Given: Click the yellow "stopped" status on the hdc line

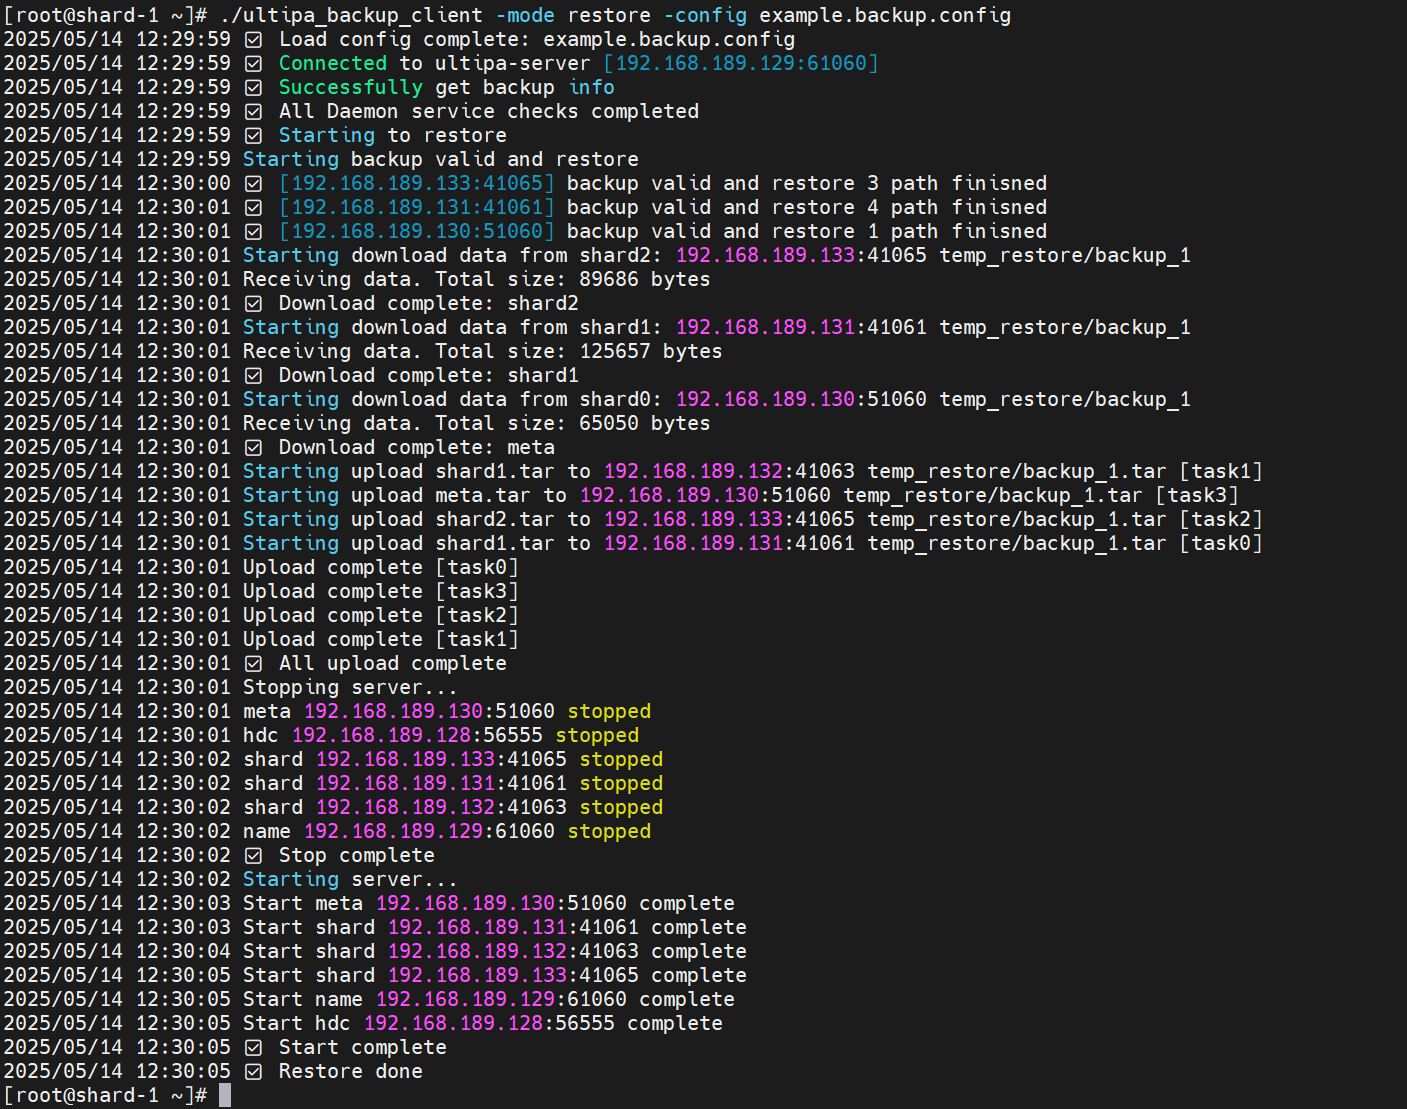Looking at the screenshot, I should [x=597, y=735].
